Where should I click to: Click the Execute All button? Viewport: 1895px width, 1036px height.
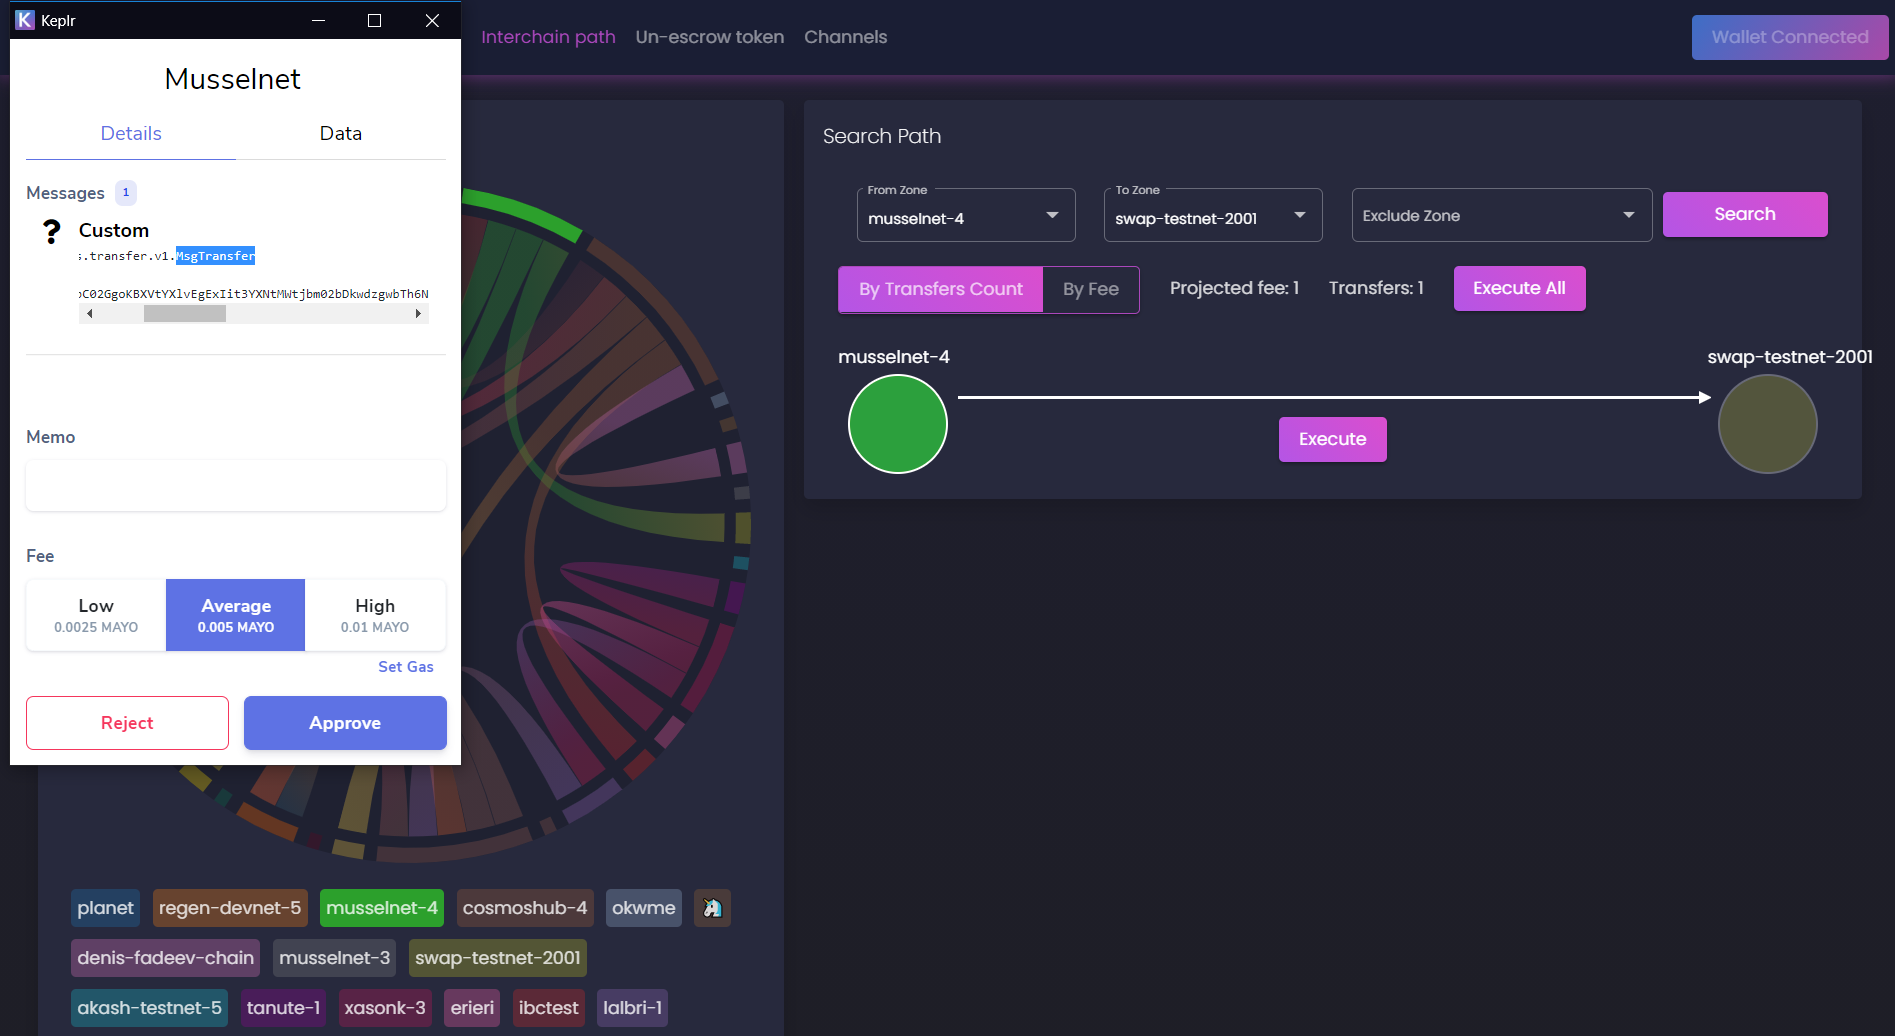tap(1519, 288)
